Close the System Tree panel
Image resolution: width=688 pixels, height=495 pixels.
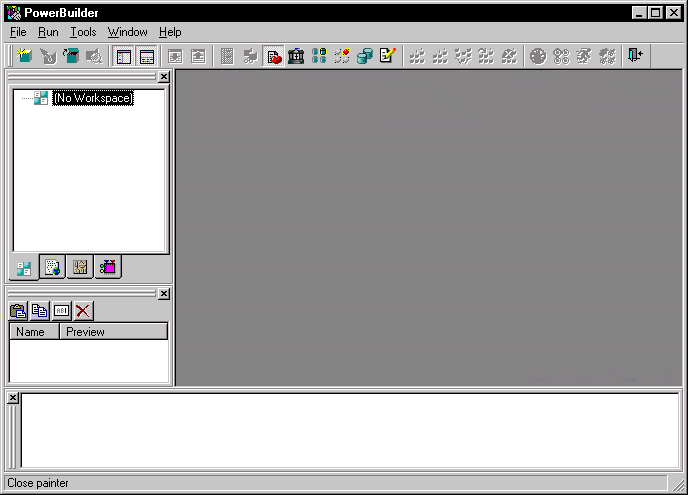click(164, 77)
